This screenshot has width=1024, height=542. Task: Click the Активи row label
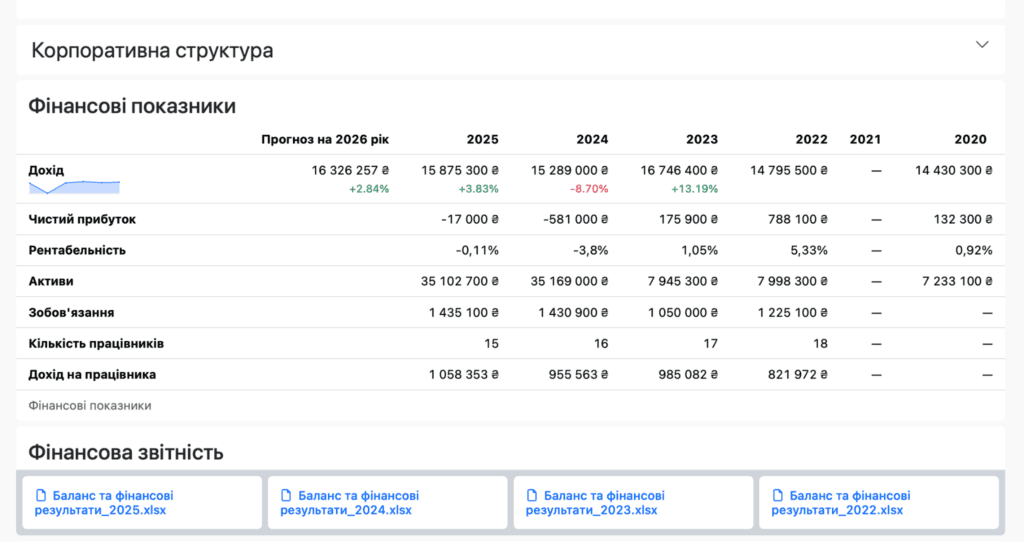pos(51,282)
